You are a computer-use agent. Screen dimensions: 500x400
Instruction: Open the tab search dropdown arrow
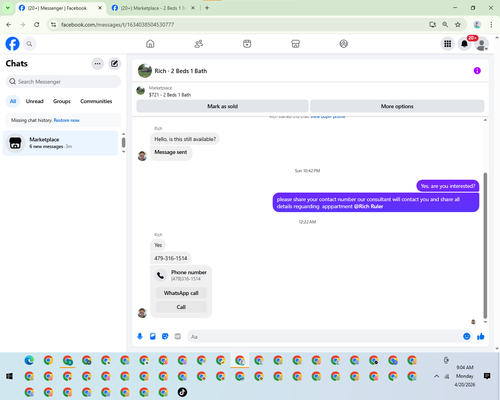8,8
